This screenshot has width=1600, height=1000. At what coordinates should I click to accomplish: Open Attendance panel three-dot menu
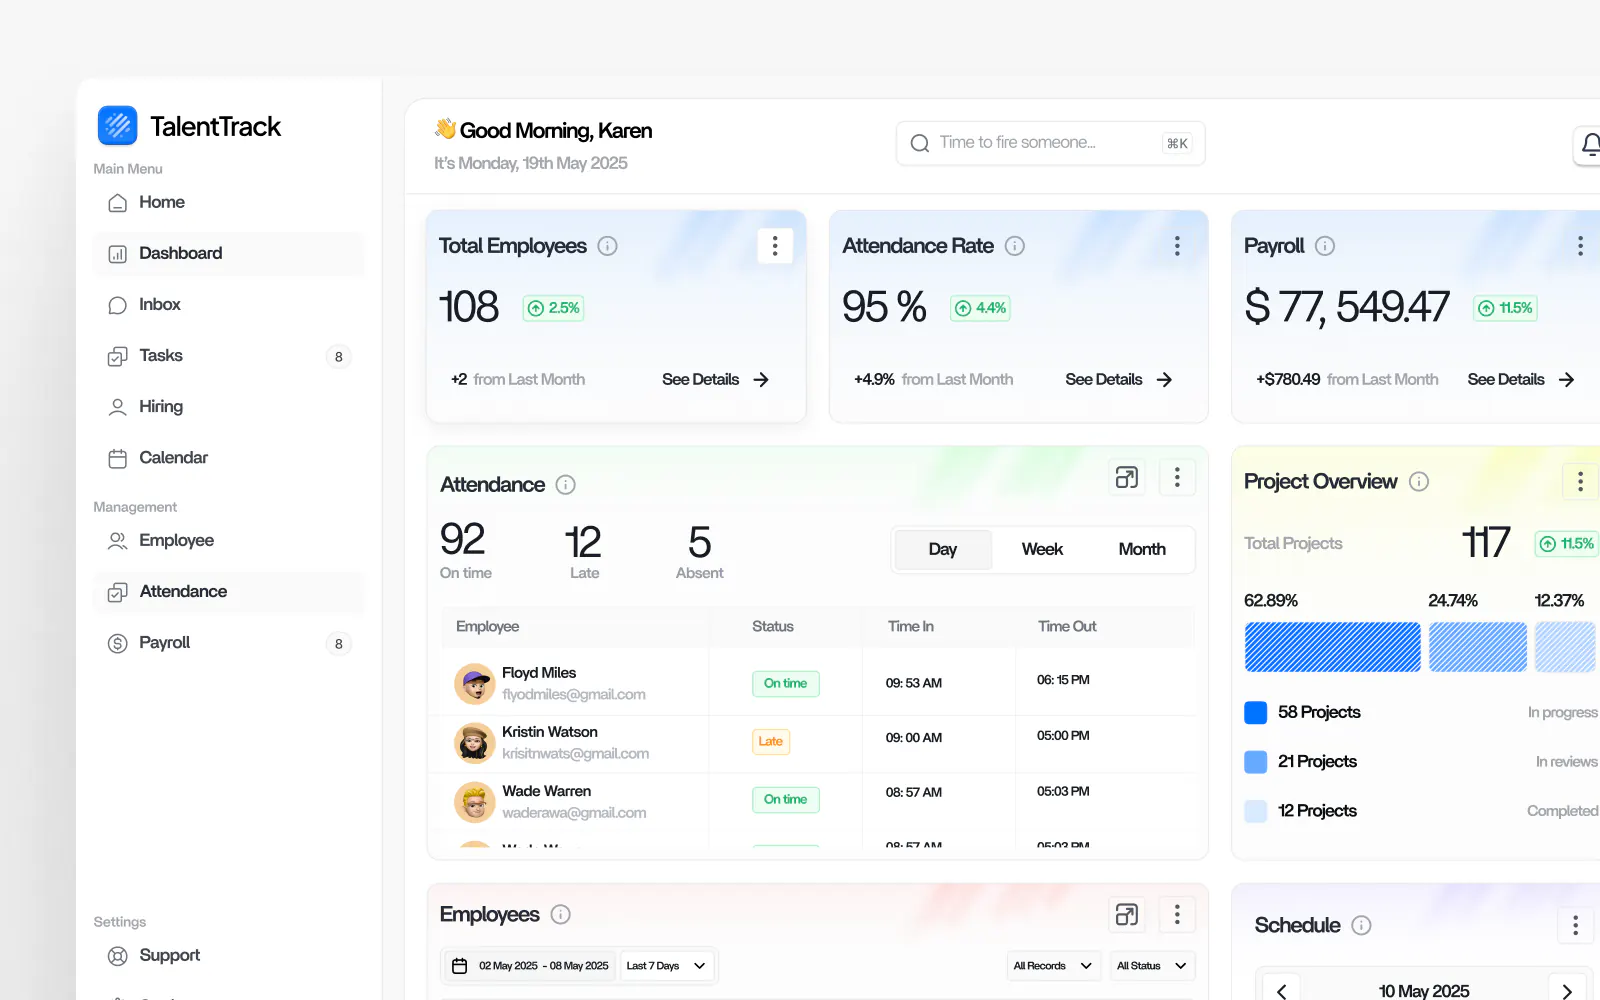pos(1177,478)
